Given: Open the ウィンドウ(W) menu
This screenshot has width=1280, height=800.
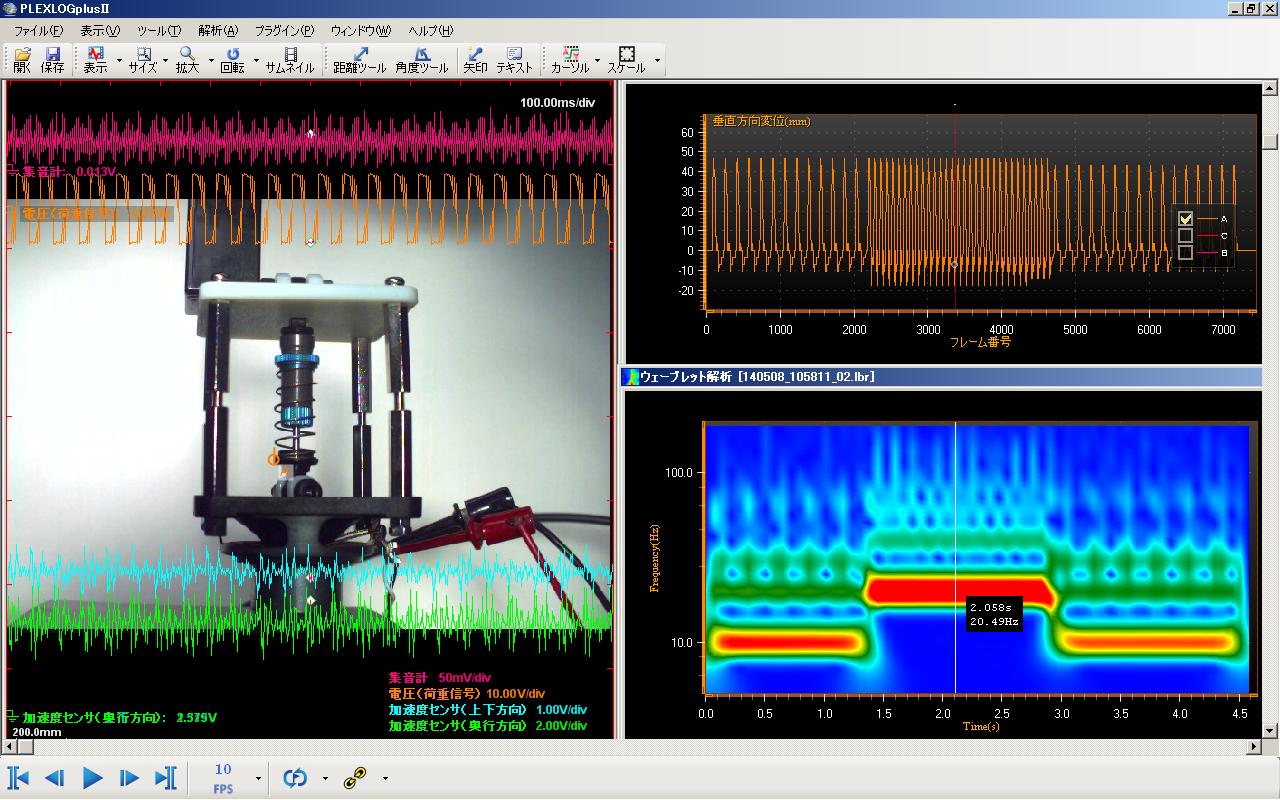Looking at the screenshot, I should coord(361,30).
